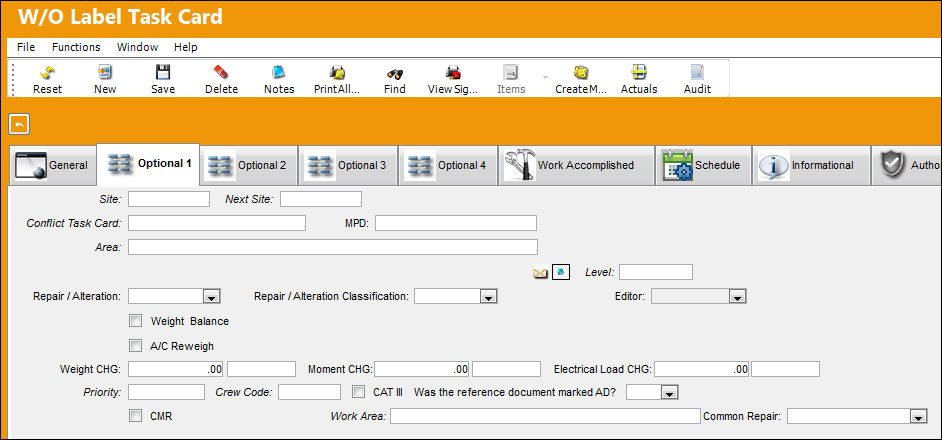Click the Moment CHG unit field

pos(506,369)
